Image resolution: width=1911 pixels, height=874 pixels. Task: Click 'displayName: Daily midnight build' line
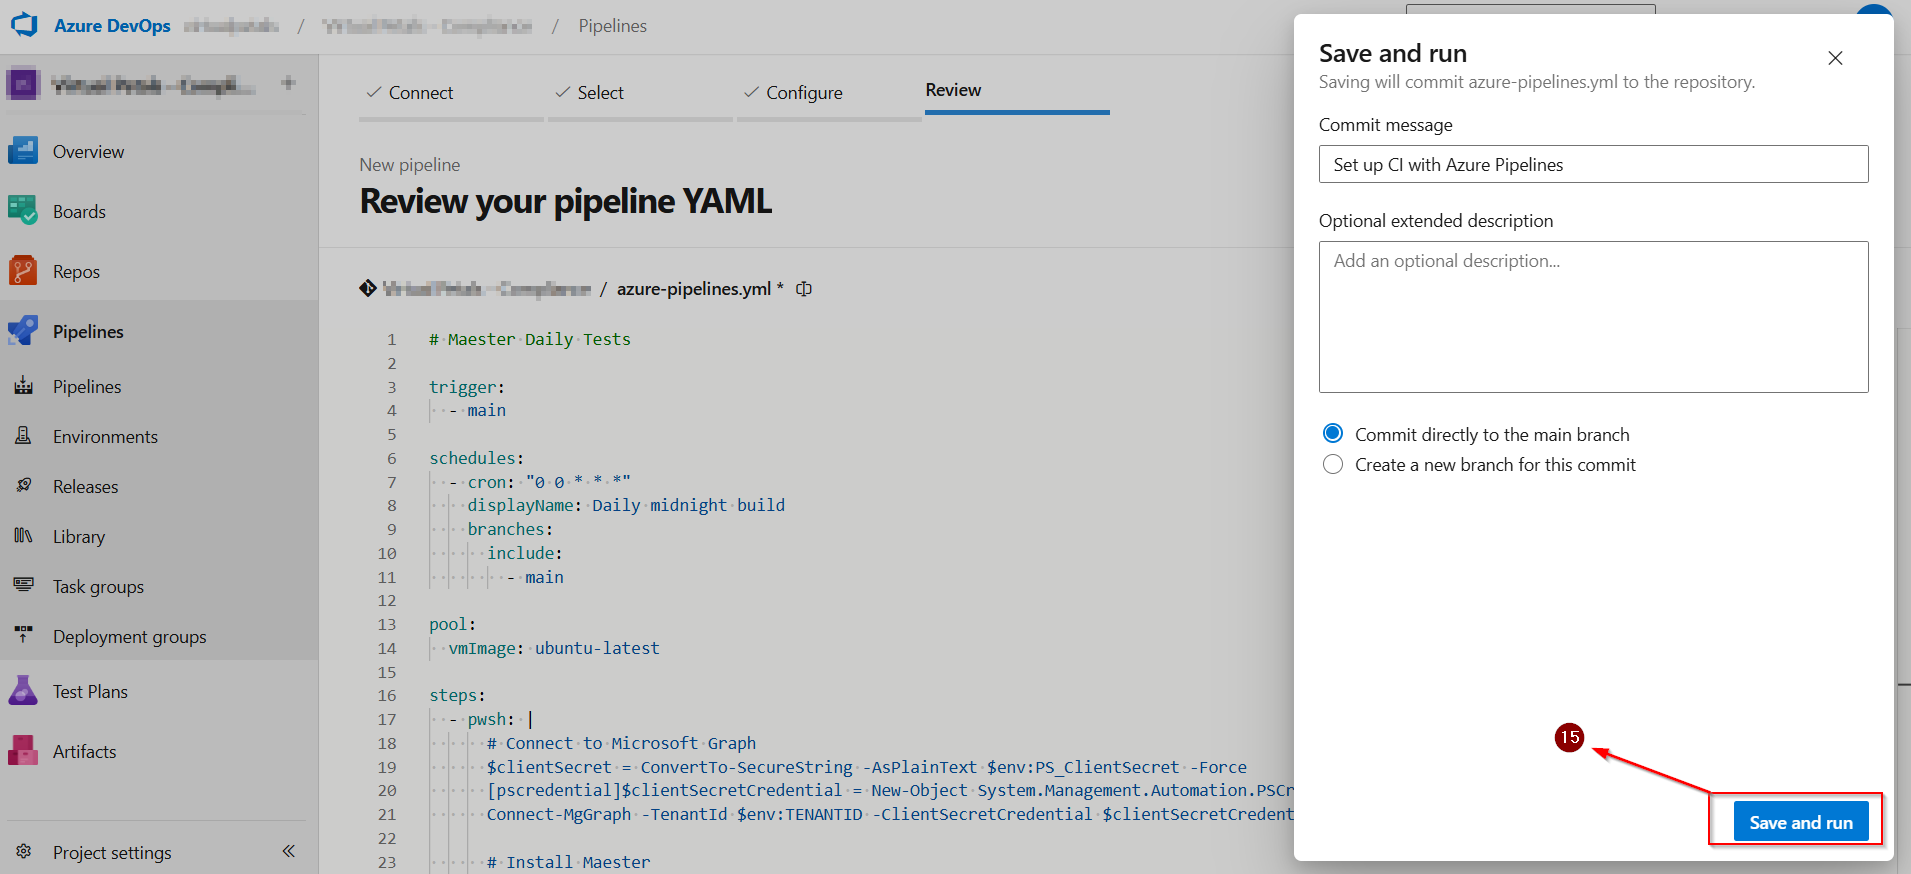click(626, 505)
